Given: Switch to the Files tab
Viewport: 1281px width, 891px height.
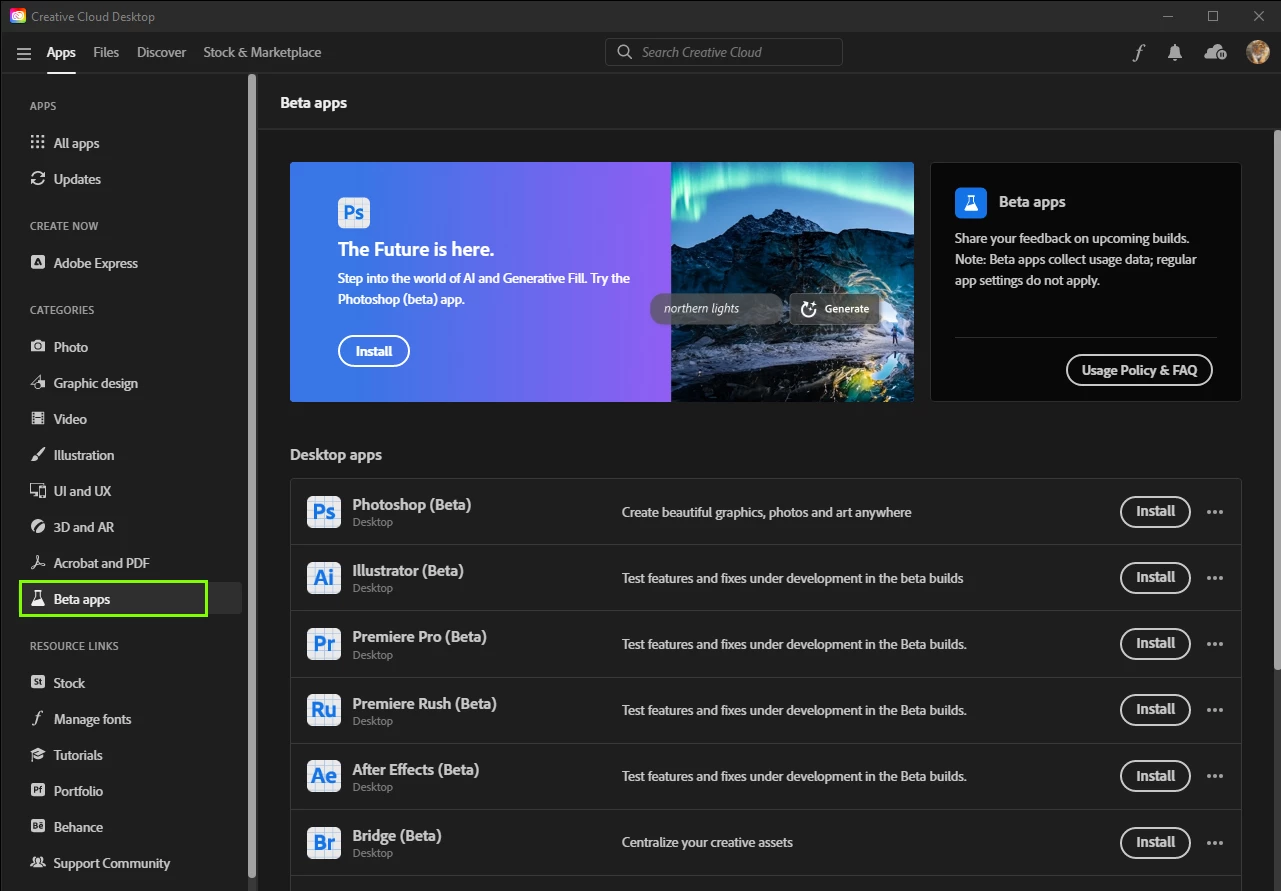Looking at the screenshot, I should coord(106,52).
